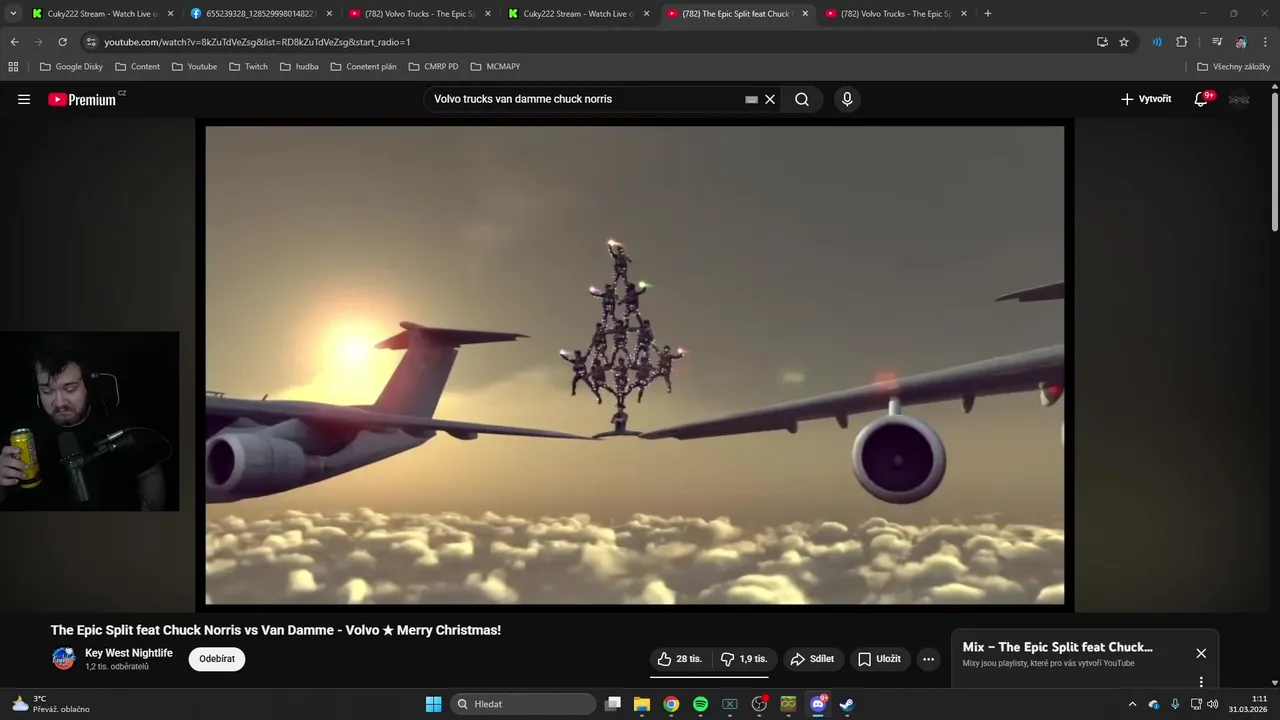
Task: Go back in browser history
Action: [x=14, y=42]
